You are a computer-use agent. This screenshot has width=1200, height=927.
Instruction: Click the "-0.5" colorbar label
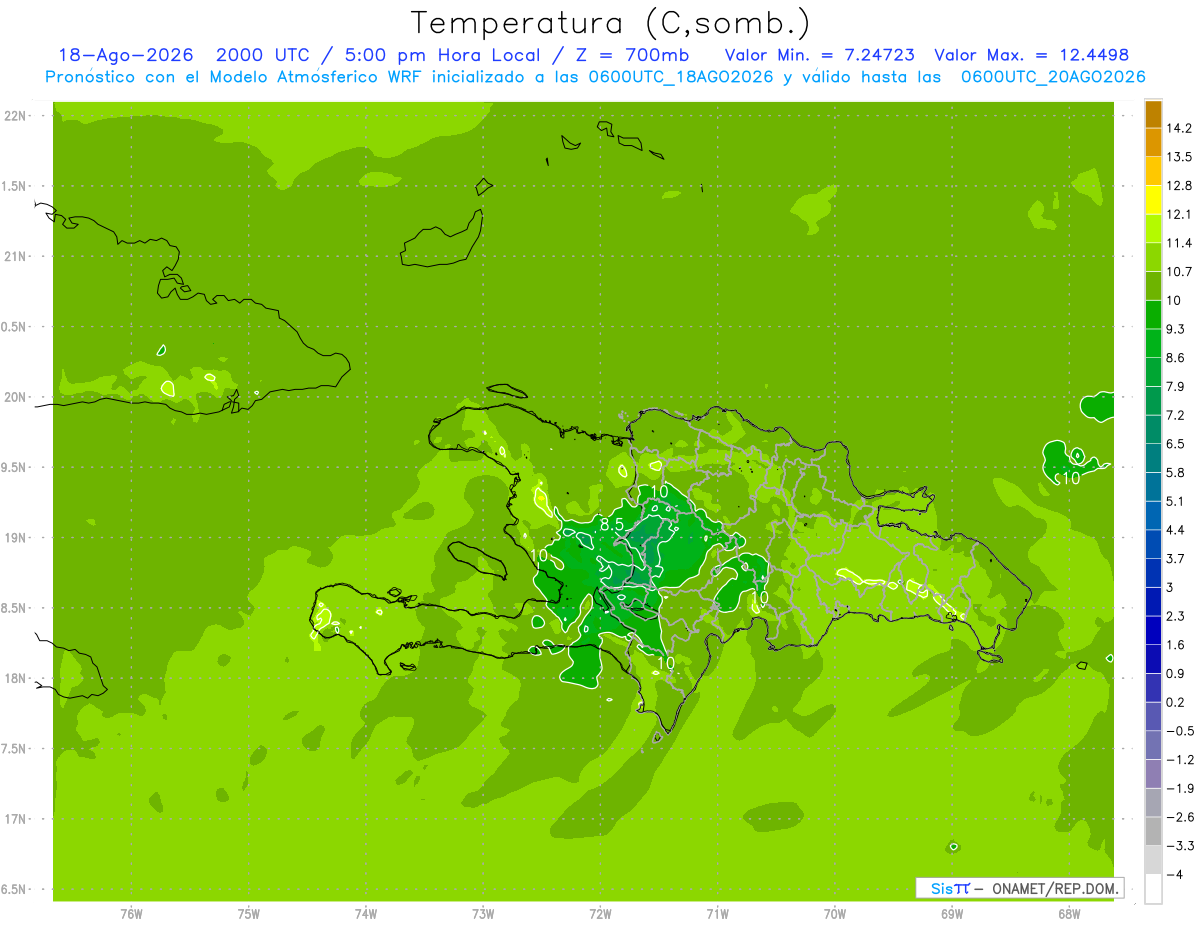pyautogui.click(x=1179, y=731)
